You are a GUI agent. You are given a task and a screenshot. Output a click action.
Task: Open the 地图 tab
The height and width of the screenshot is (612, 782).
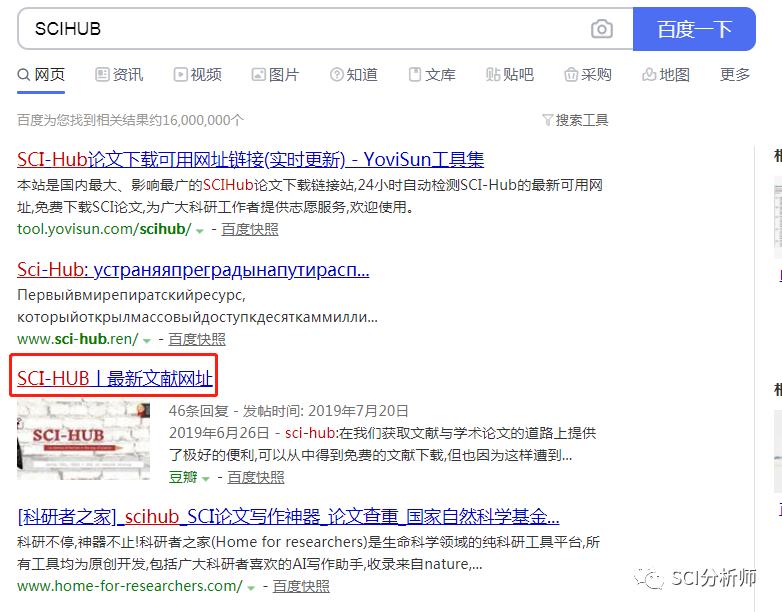666,75
